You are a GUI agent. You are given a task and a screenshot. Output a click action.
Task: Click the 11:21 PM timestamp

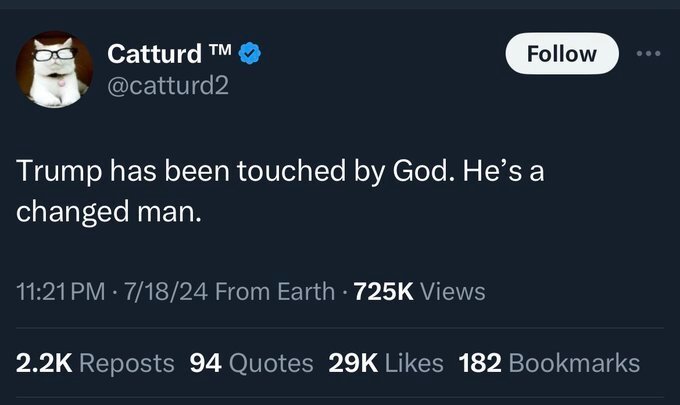(58, 291)
